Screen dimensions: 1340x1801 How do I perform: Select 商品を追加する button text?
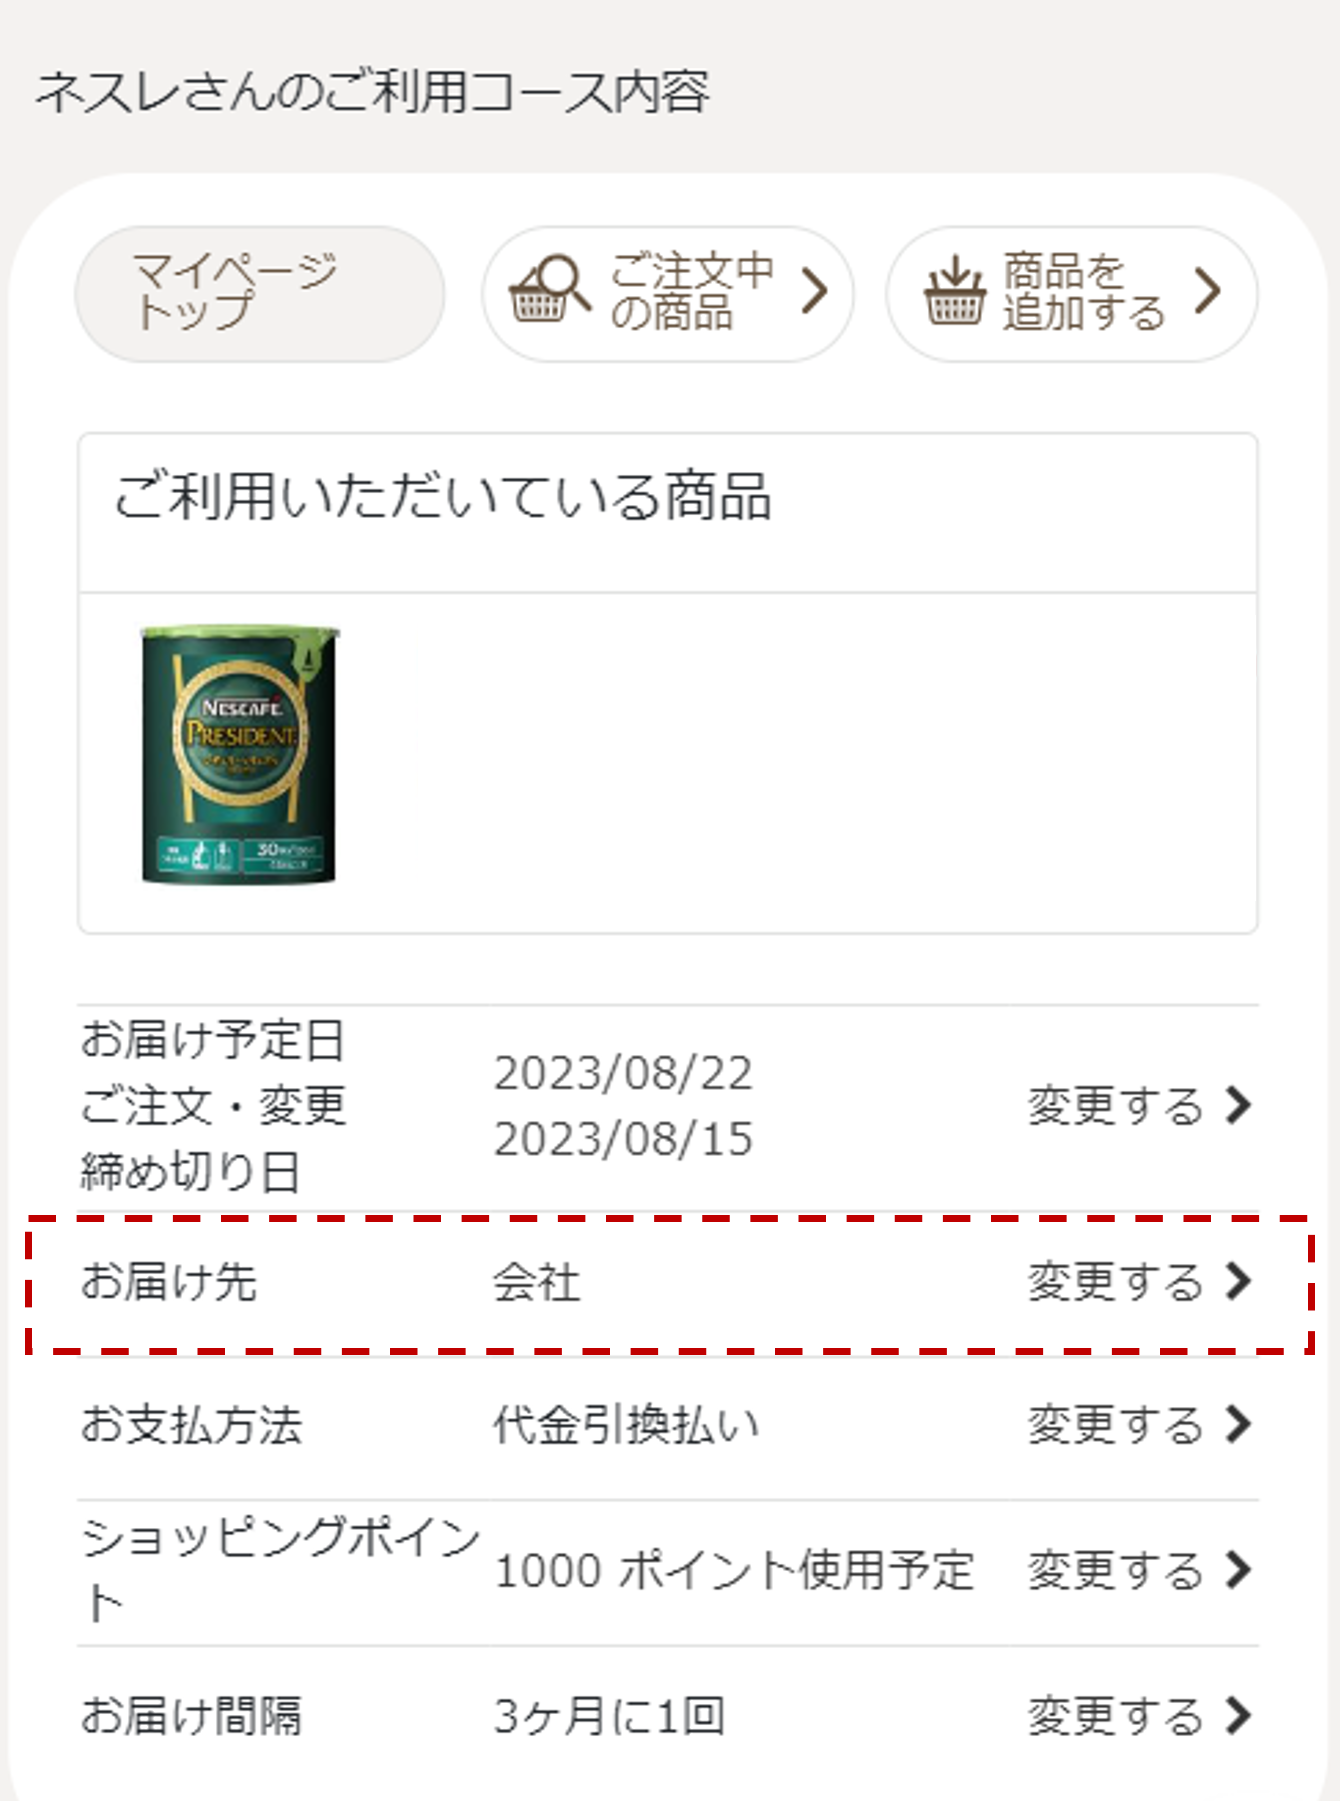tap(1085, 292)
